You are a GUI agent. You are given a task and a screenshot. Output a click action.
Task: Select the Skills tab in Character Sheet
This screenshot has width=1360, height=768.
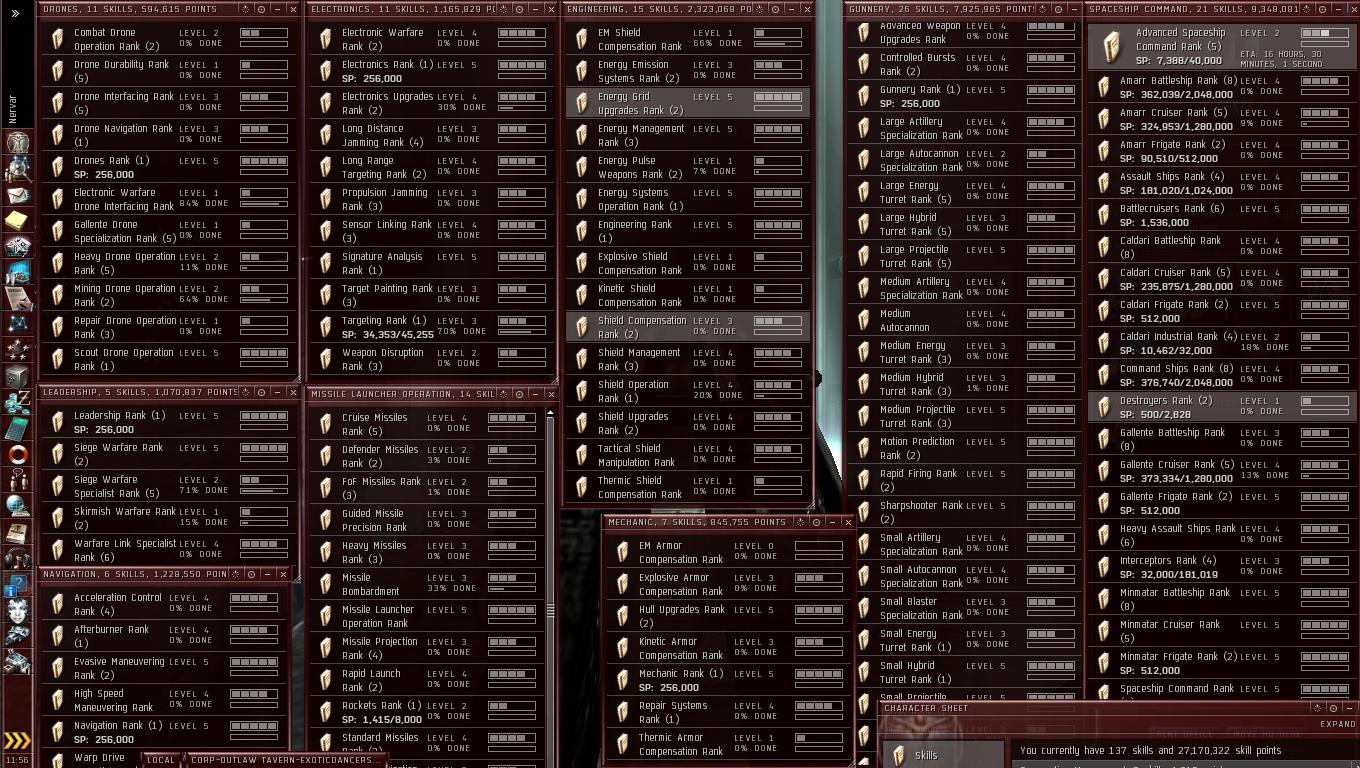tap(943, 755)
